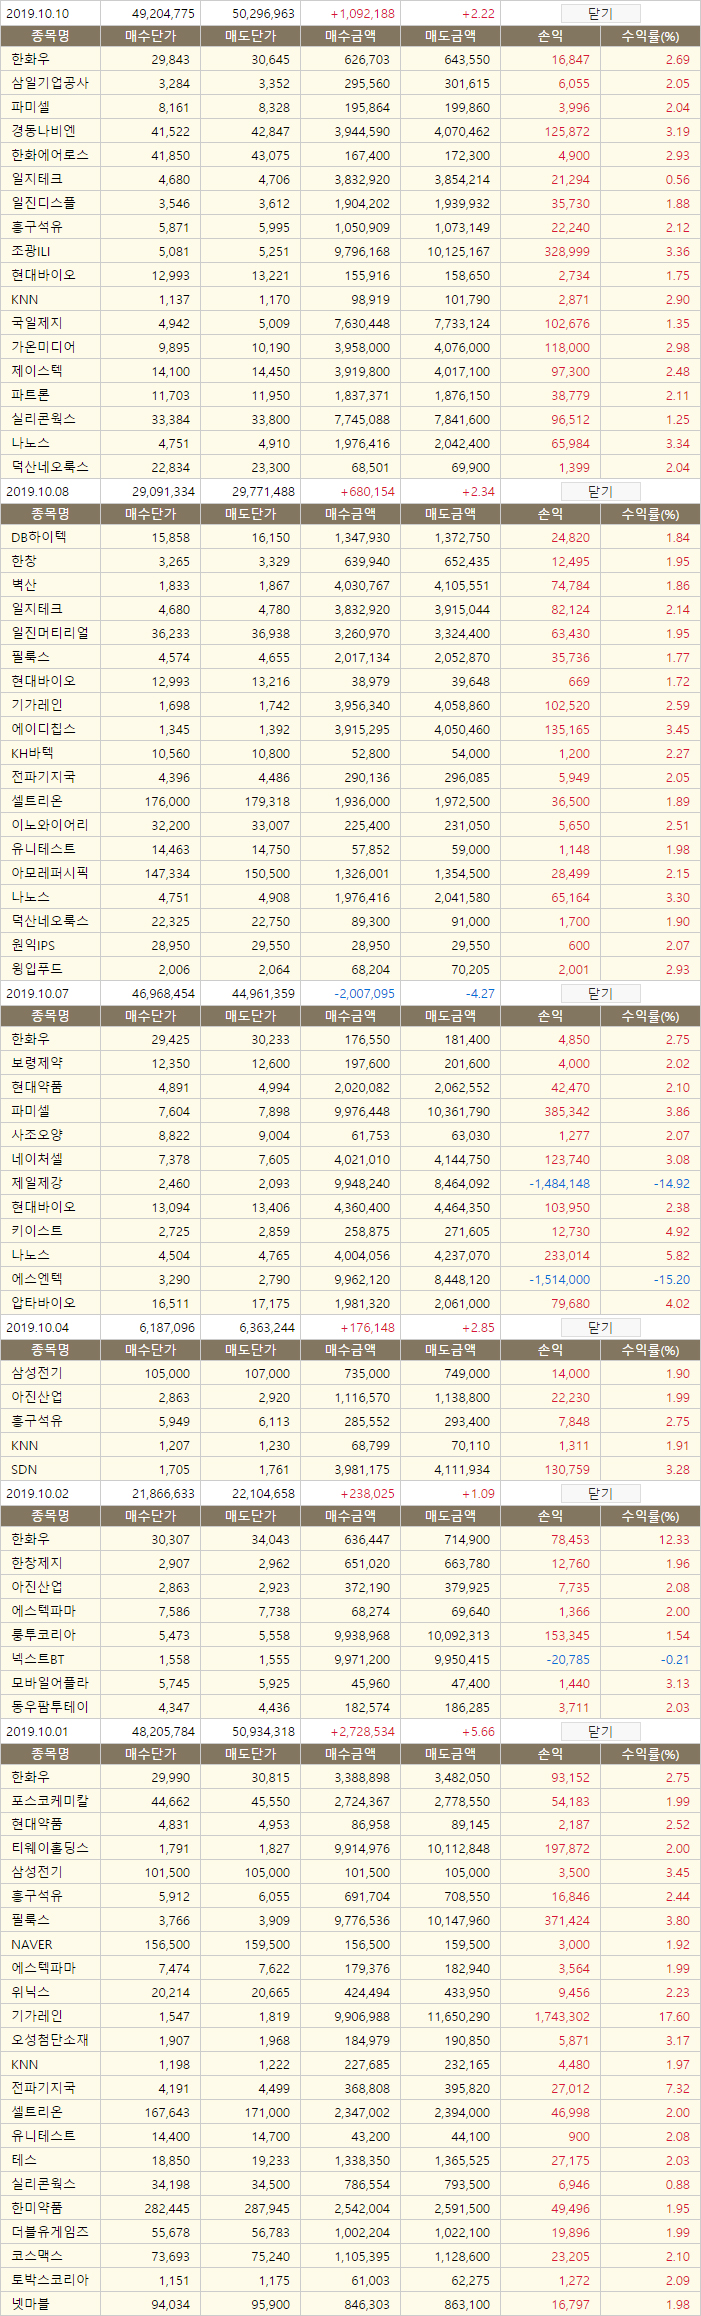Select the 에스엔텍 stock name
The width and height of the screenshot is (701, 2316).
click(36, 1279)
